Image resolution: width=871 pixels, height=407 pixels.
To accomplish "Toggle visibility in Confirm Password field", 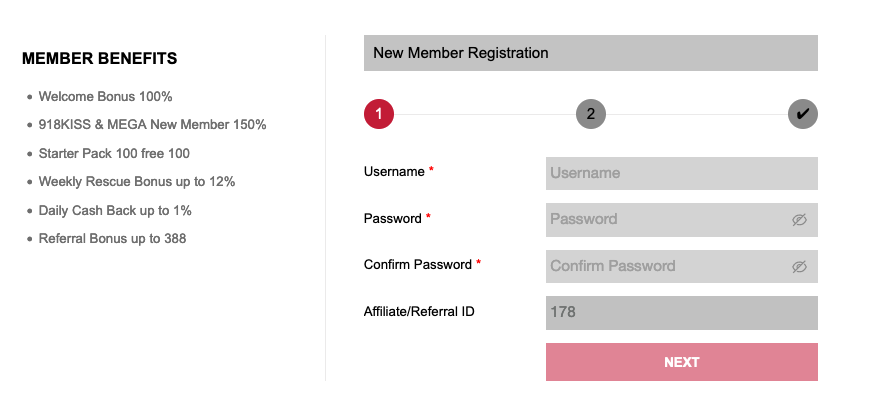I will pyautogui.click(x=799, y=267).
